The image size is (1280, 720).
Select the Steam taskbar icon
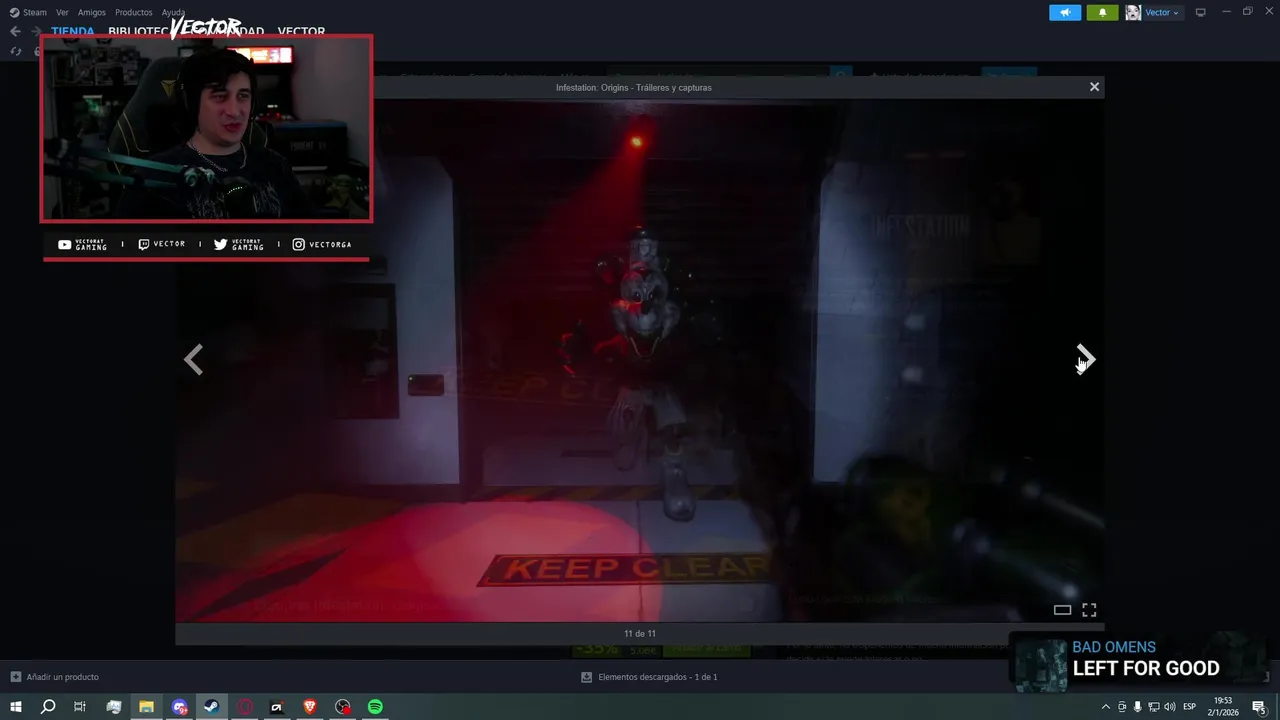(211, 707)
